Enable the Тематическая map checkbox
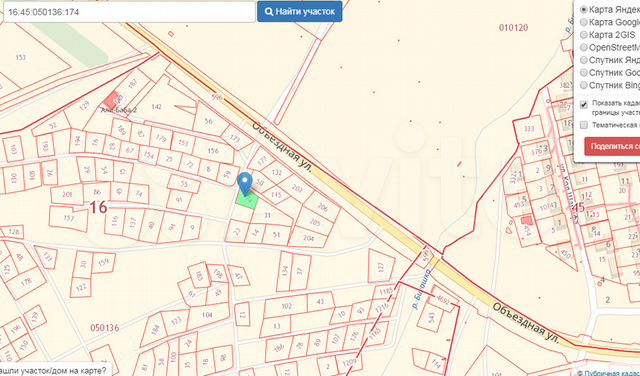Image resolution: width=640 pixels, height=376 pixels. (x=584, y=125)
